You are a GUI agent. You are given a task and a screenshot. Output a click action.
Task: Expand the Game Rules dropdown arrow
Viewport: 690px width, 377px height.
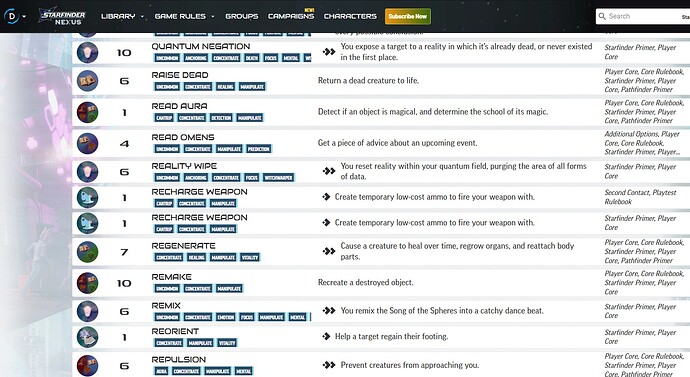point(213,17)
